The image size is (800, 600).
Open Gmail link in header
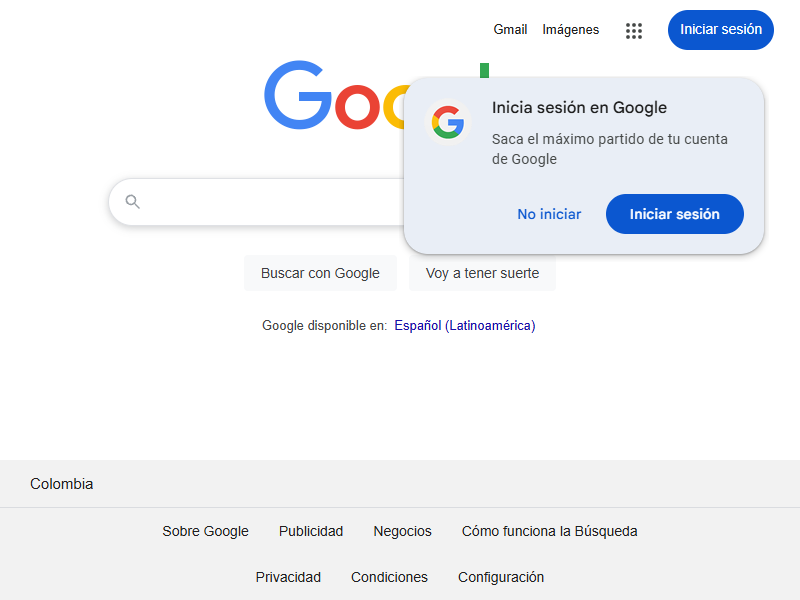510,30
